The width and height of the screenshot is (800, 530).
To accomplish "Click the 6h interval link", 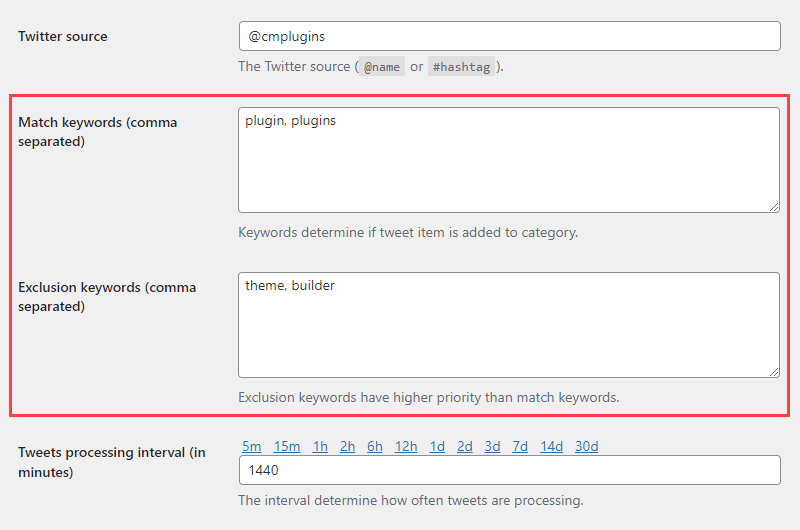I will 375,446.
